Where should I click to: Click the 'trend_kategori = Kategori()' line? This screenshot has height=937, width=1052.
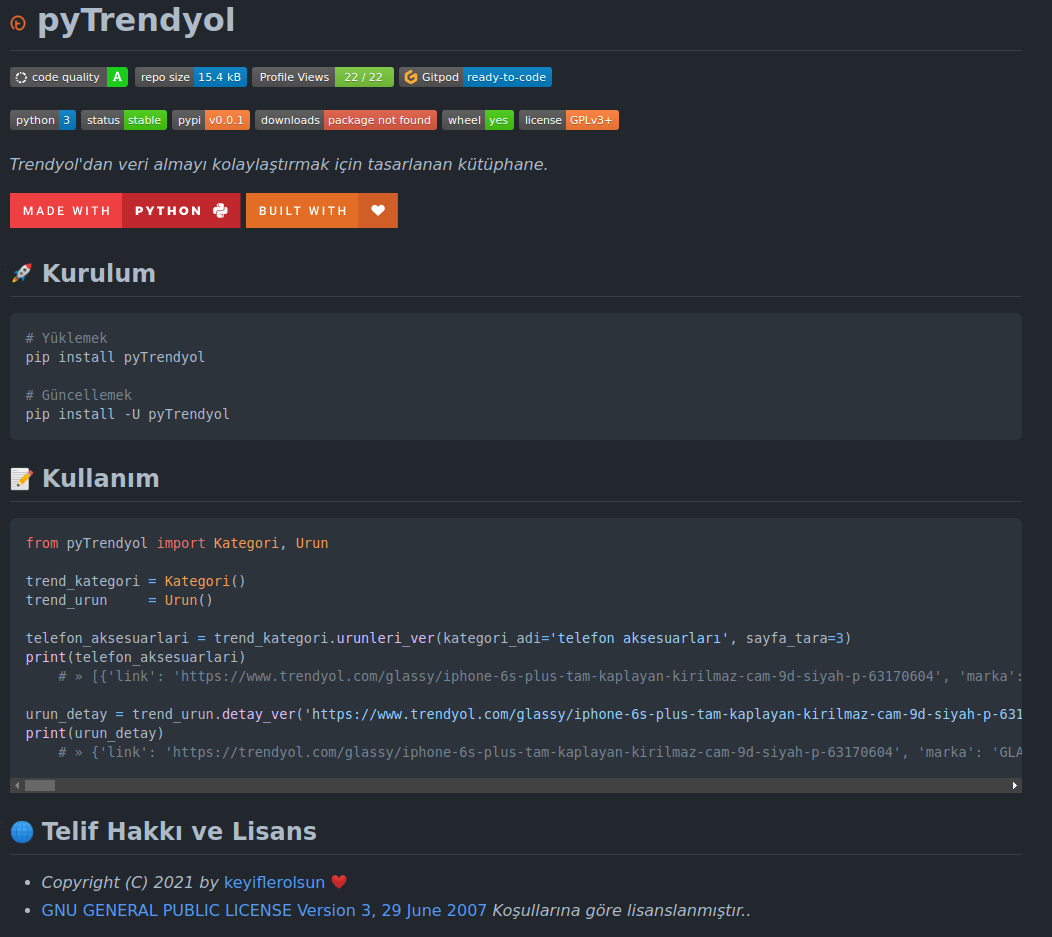pyautogui.click(x=136, y=582)
